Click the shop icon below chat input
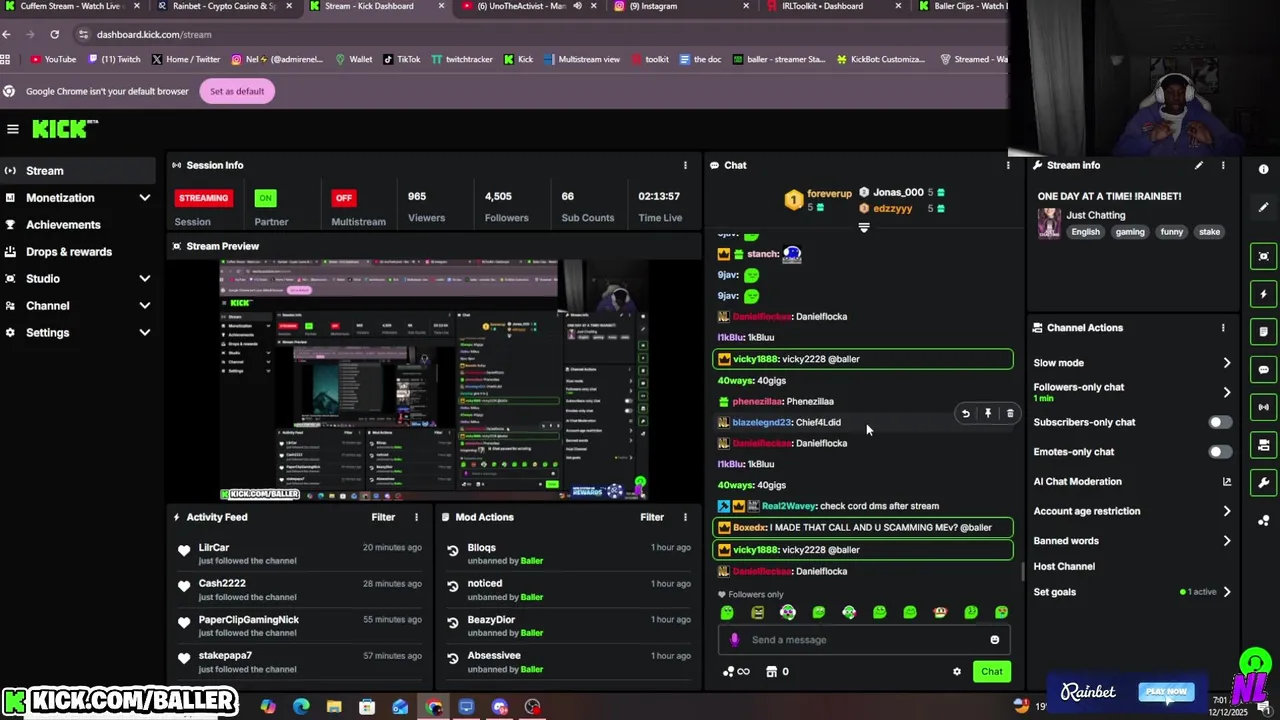This screenshot has height=720, width=1280. 777,672
